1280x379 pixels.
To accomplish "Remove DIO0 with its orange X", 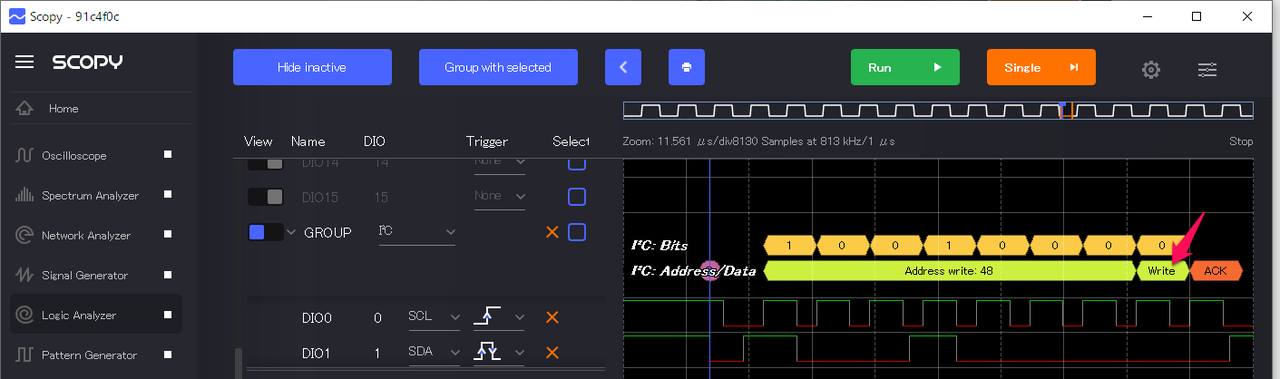I will click(551, 318).
